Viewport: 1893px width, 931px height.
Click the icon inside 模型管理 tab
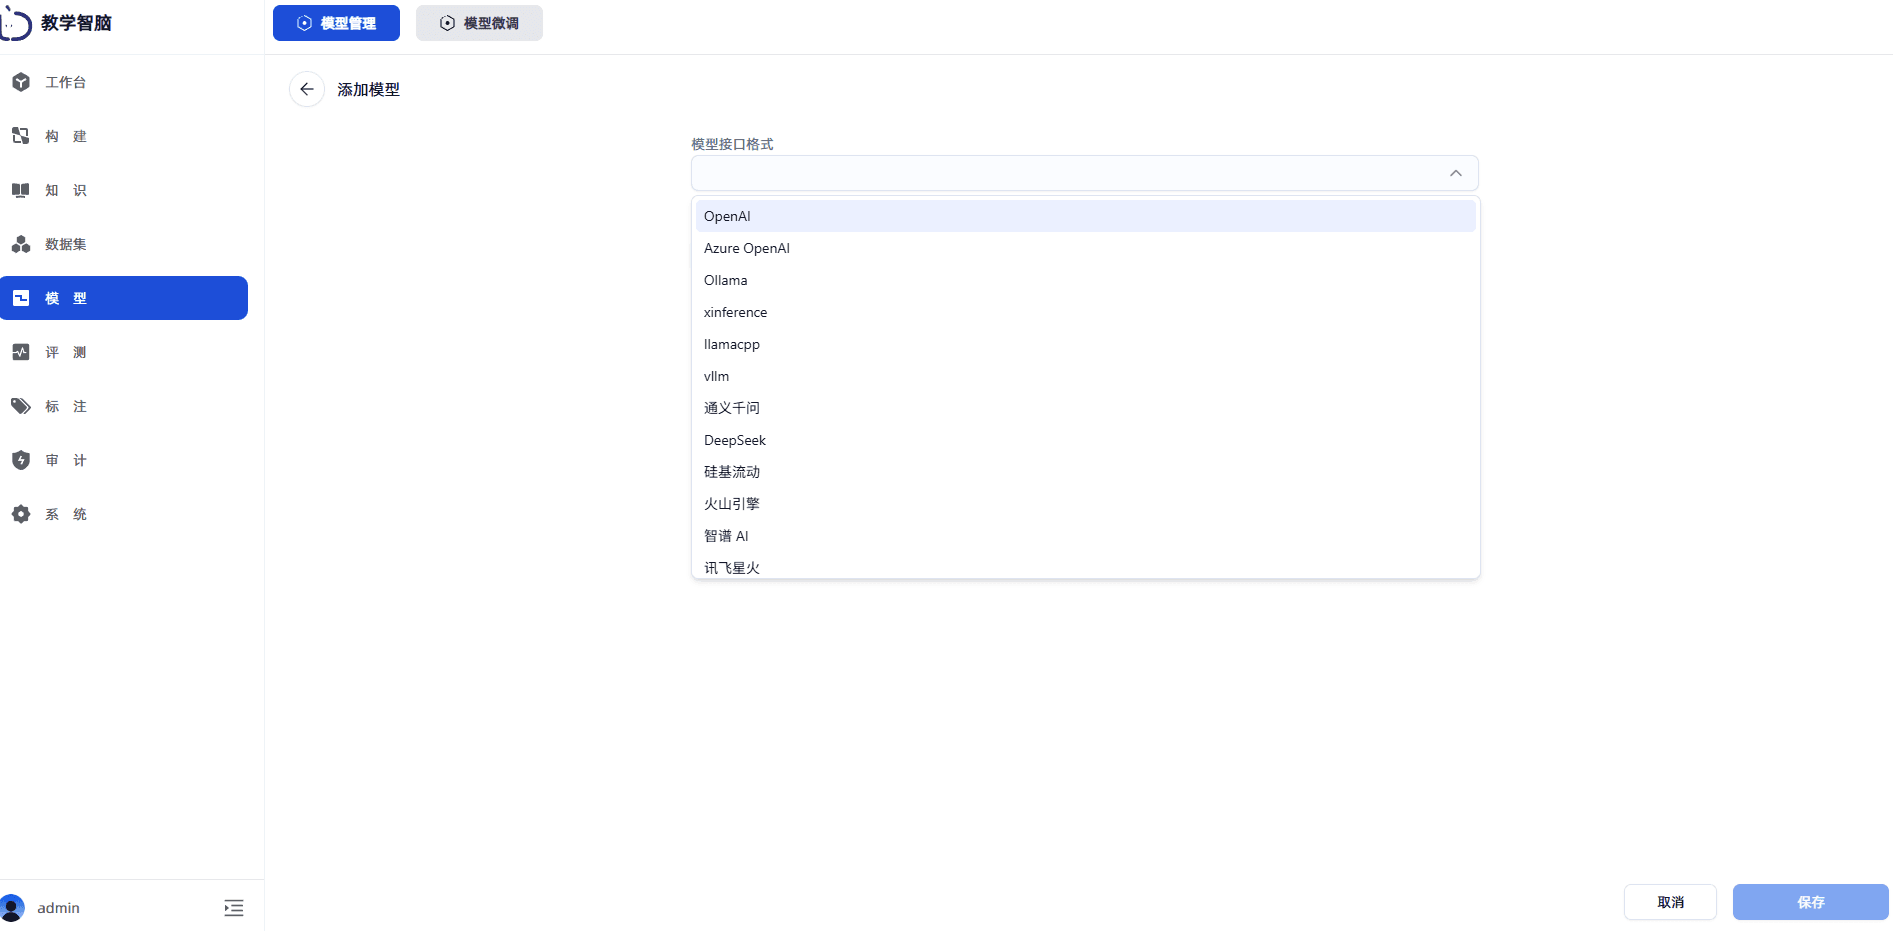tap(305, 23)
